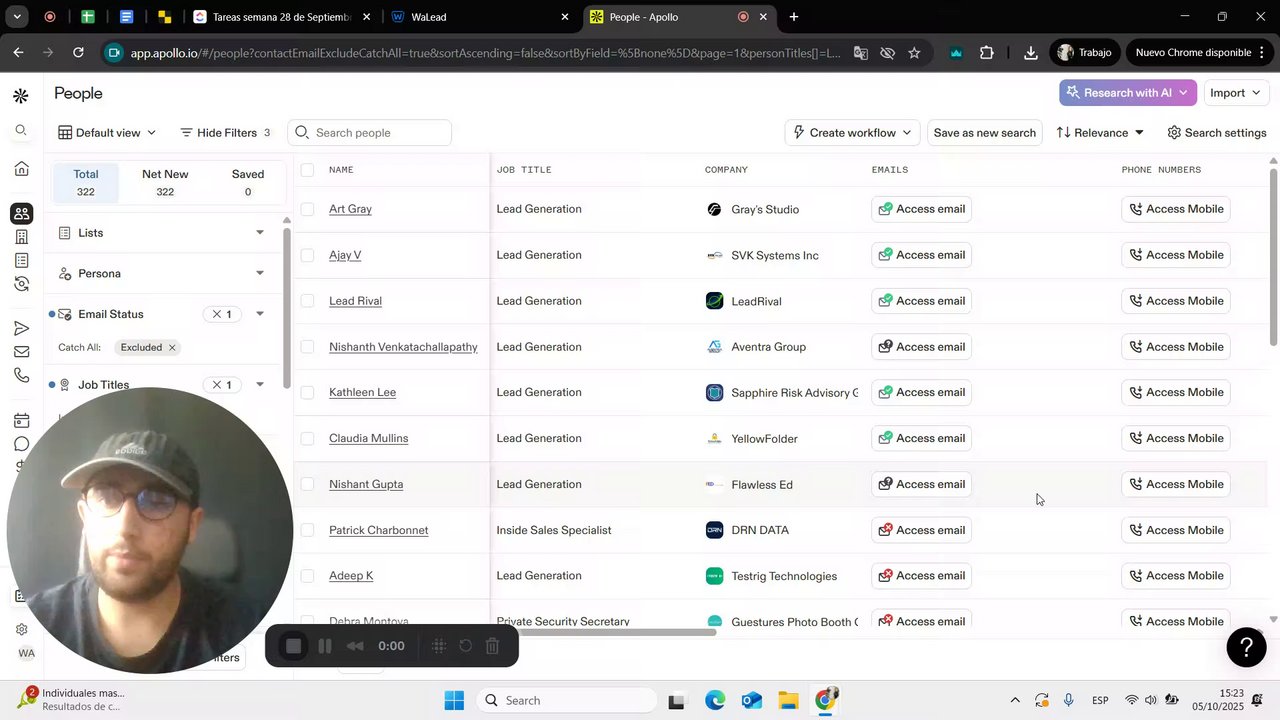Open the help question mark button
Viewport: 1280px width, 720px height.
[1246, 647]
